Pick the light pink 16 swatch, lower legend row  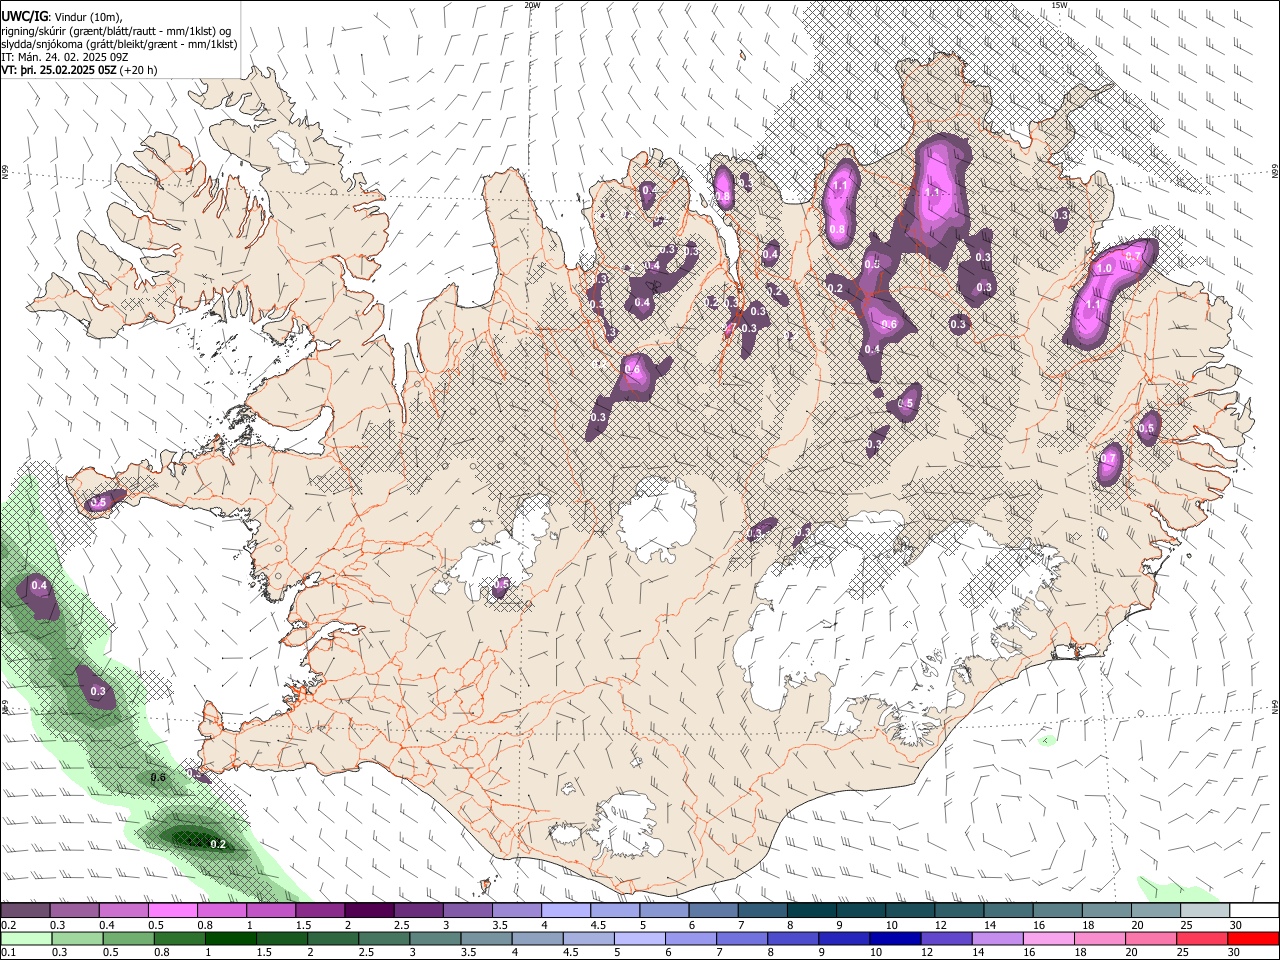click(x=1049, y=939)
